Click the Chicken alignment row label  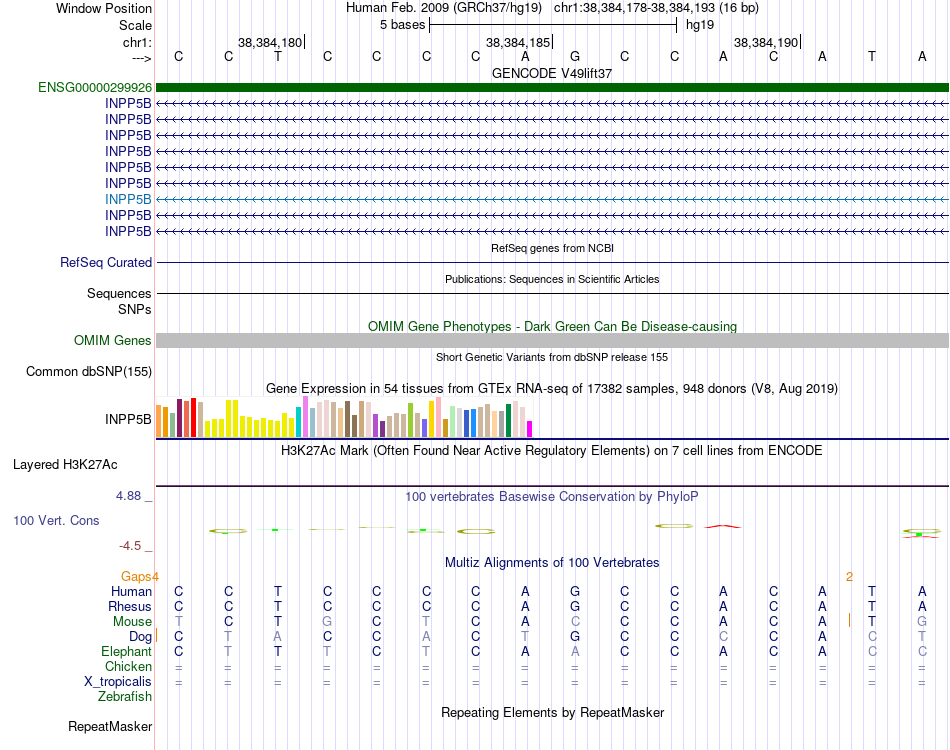[x=128, y=666]
